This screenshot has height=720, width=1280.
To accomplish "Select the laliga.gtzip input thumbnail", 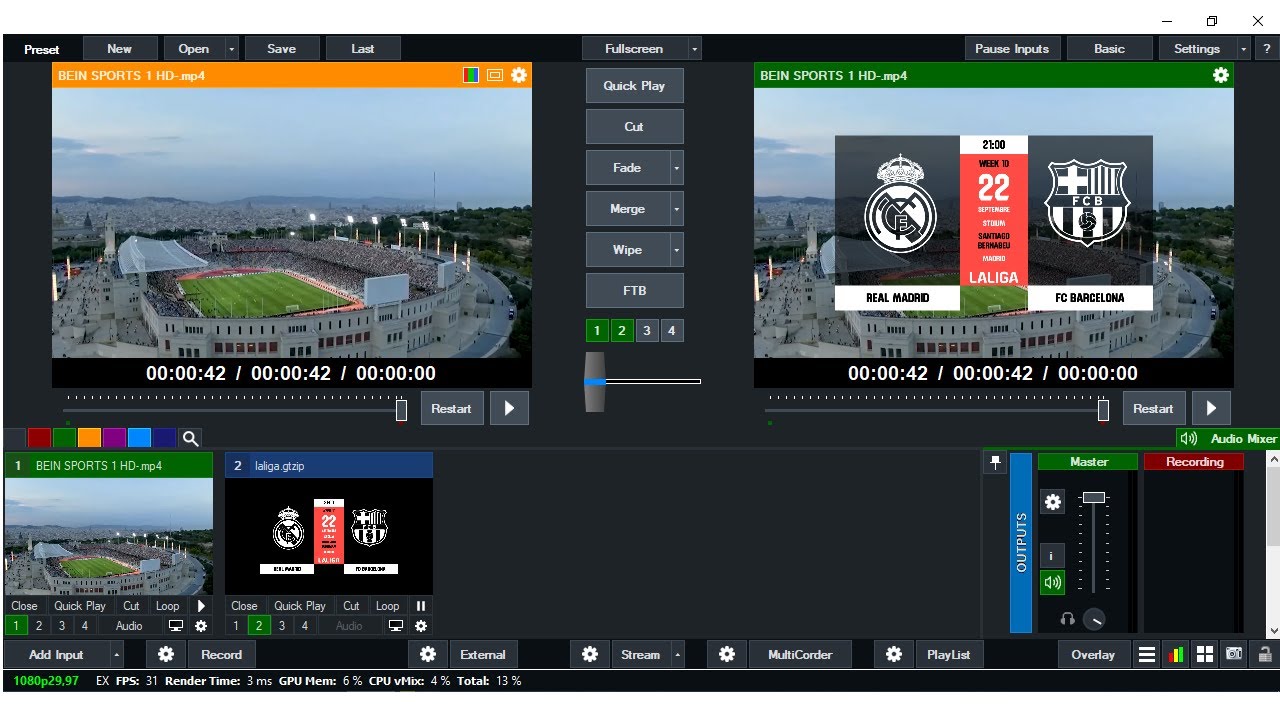I will (x=329, y=536).
